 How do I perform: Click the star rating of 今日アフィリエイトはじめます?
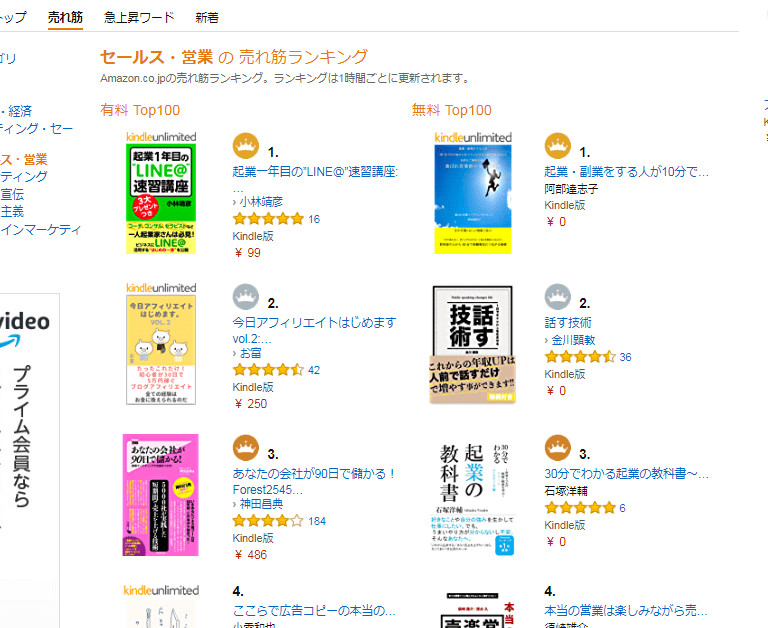tap(268, 369)
